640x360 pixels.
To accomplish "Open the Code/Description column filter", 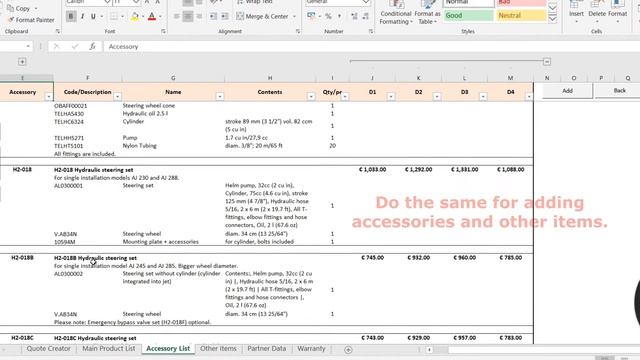I will click(x=118, y=96).
